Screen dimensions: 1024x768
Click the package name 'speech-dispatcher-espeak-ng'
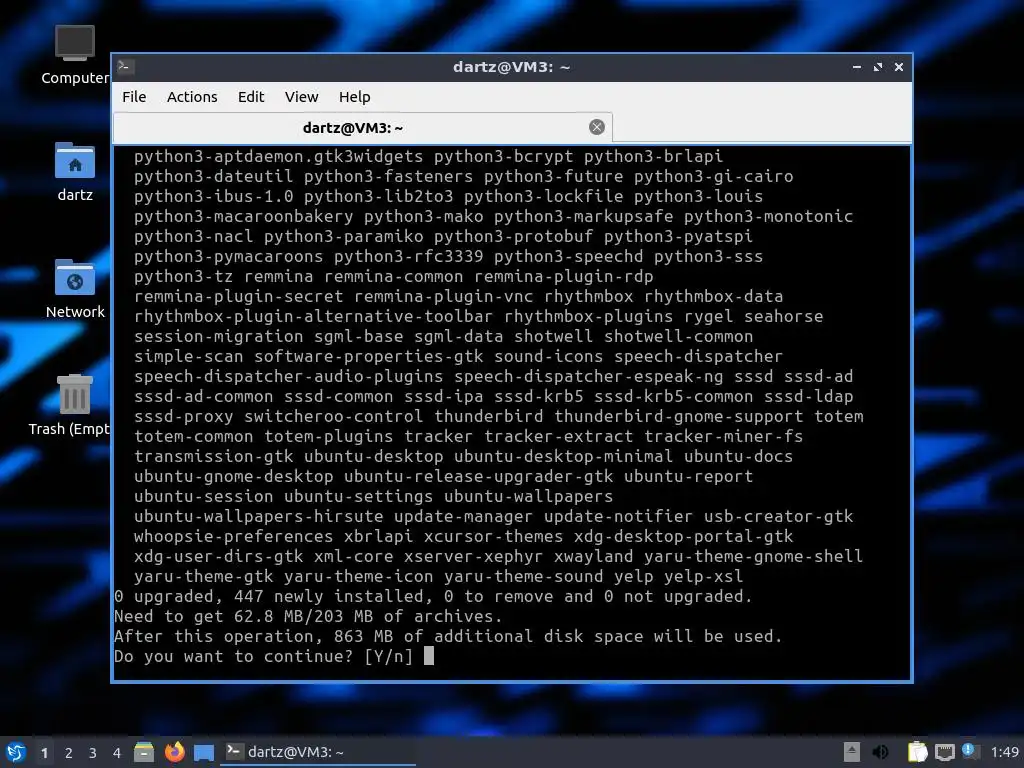(589, 376)
